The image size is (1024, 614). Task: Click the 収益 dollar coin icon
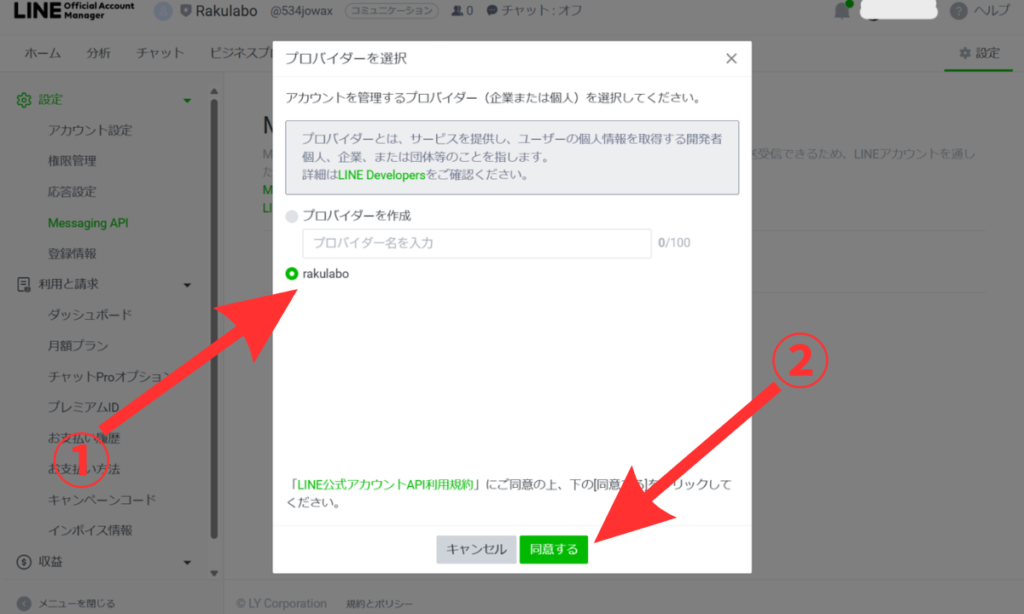click(24, 562)
